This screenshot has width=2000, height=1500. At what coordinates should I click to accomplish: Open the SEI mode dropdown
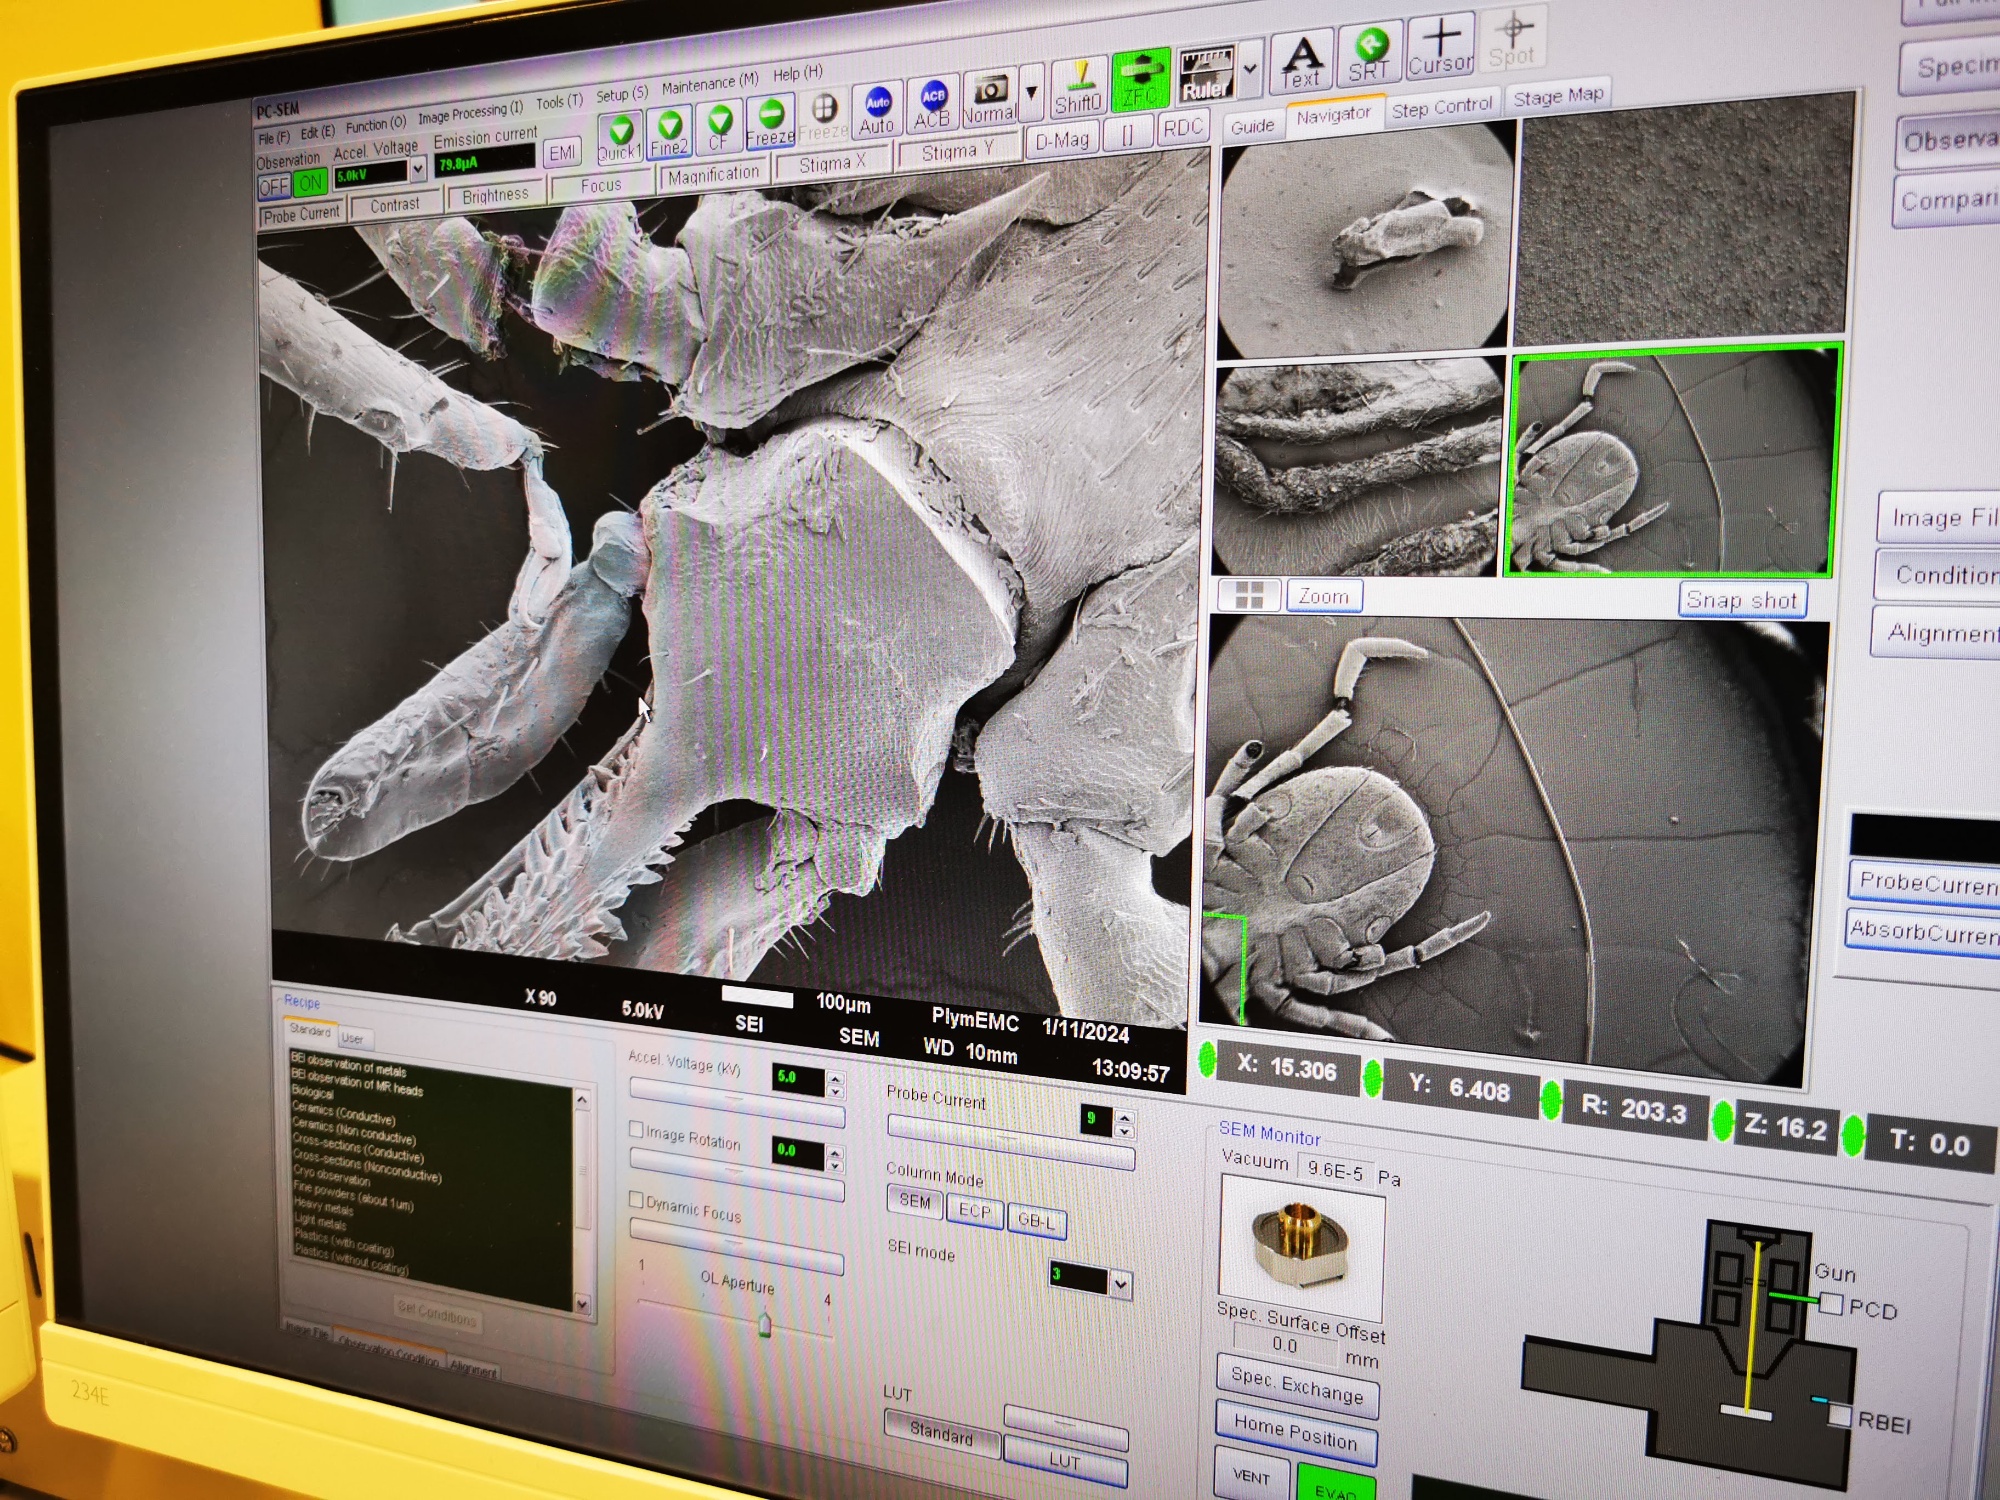tap(1121, 1284)
